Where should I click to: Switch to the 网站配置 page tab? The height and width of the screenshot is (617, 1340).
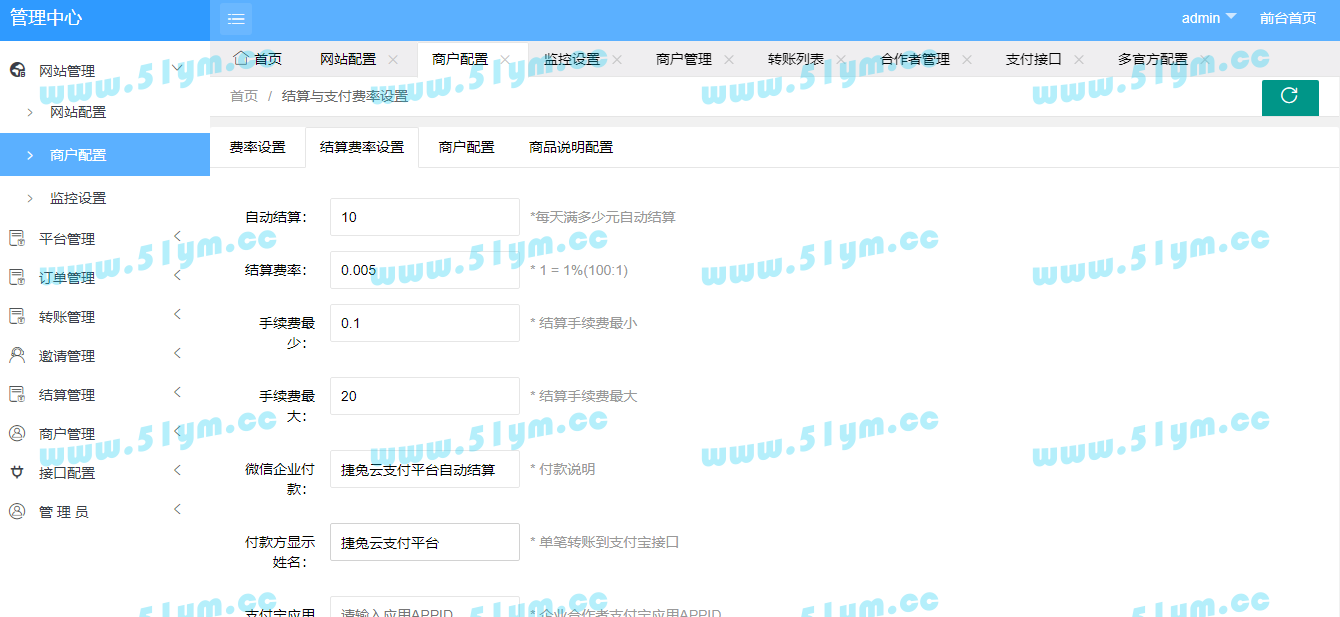tap(348, 59)
